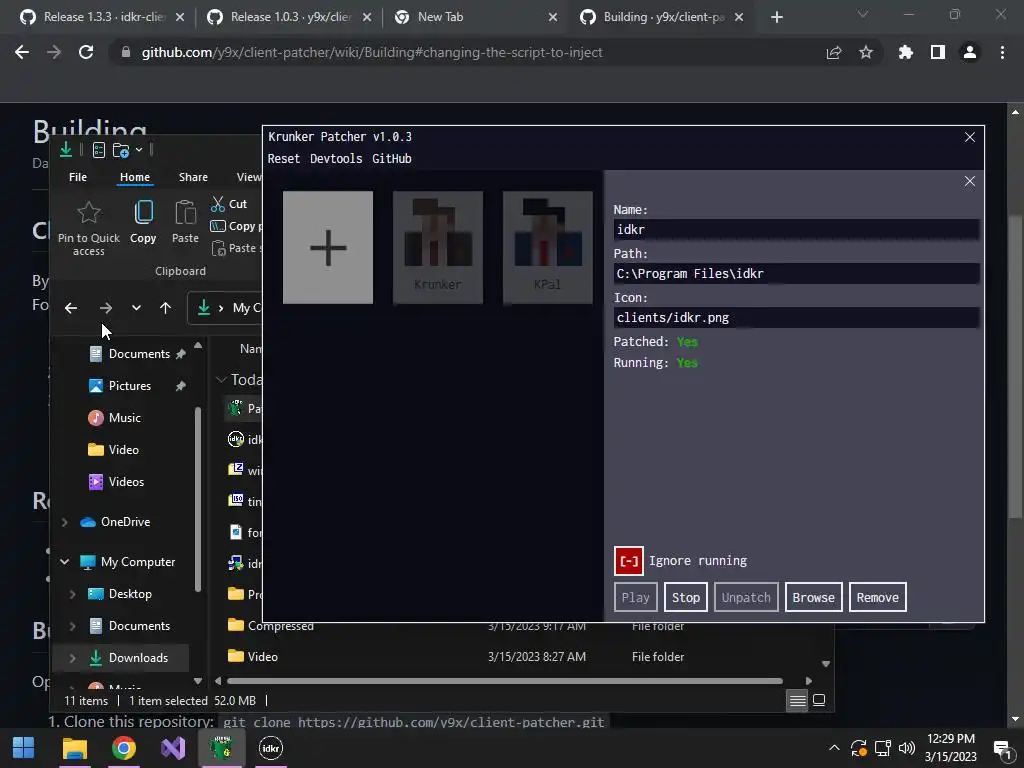Go up one folder level in Explorer
This screenshot has width=1024, height=768.
tap(165, 308)
